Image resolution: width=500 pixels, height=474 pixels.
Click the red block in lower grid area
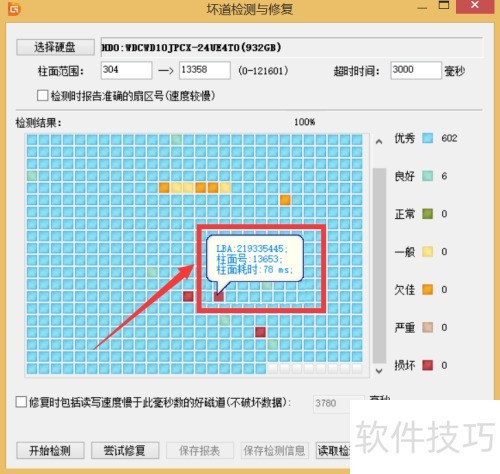pyautogui.click(x=260, y=332)
